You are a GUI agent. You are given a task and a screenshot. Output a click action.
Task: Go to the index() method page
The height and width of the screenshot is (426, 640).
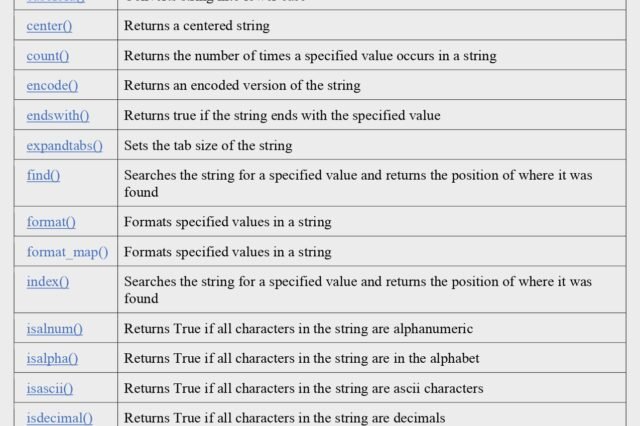tap(48, 282)
